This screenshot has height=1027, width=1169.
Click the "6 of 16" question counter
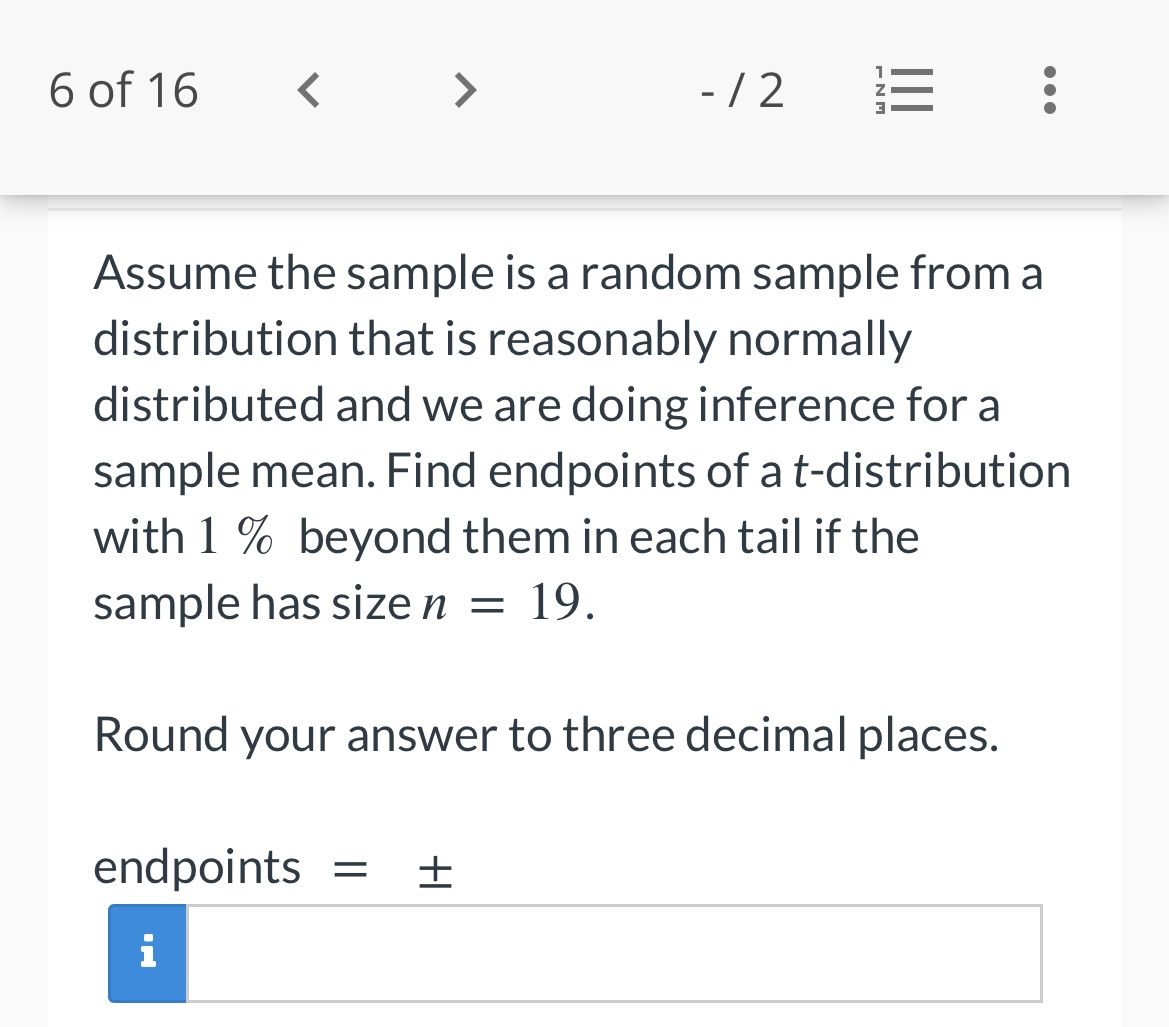pyautogui.click(x=123, y=90)
